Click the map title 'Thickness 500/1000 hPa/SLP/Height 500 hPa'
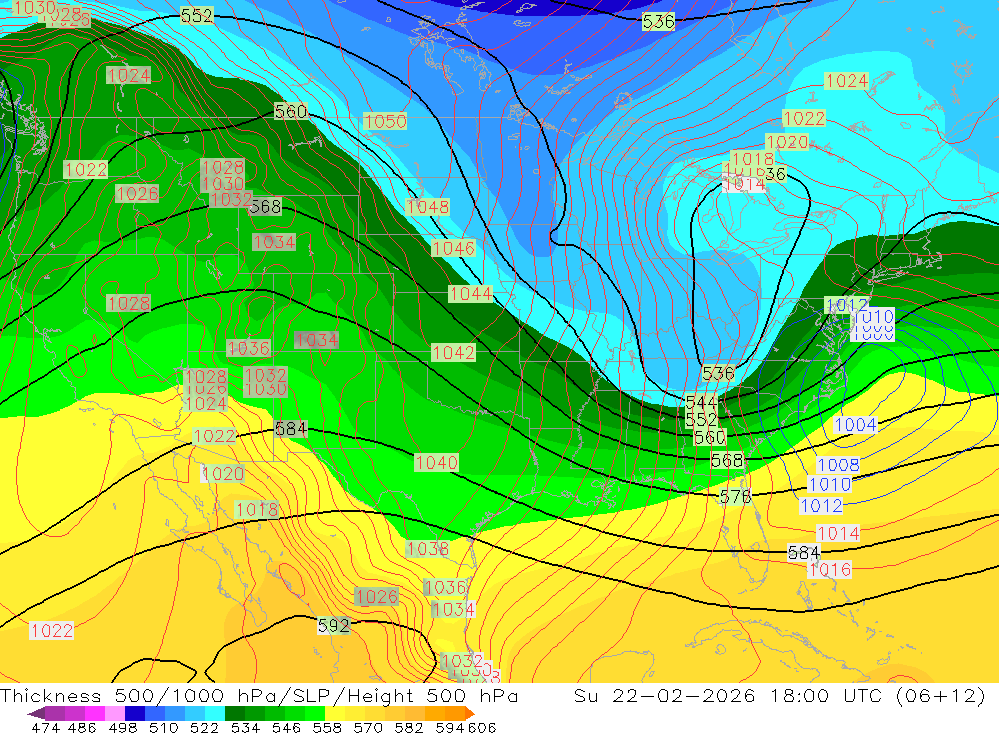The width and height of the screenshot is (1000, 733). tap(259, 695)
